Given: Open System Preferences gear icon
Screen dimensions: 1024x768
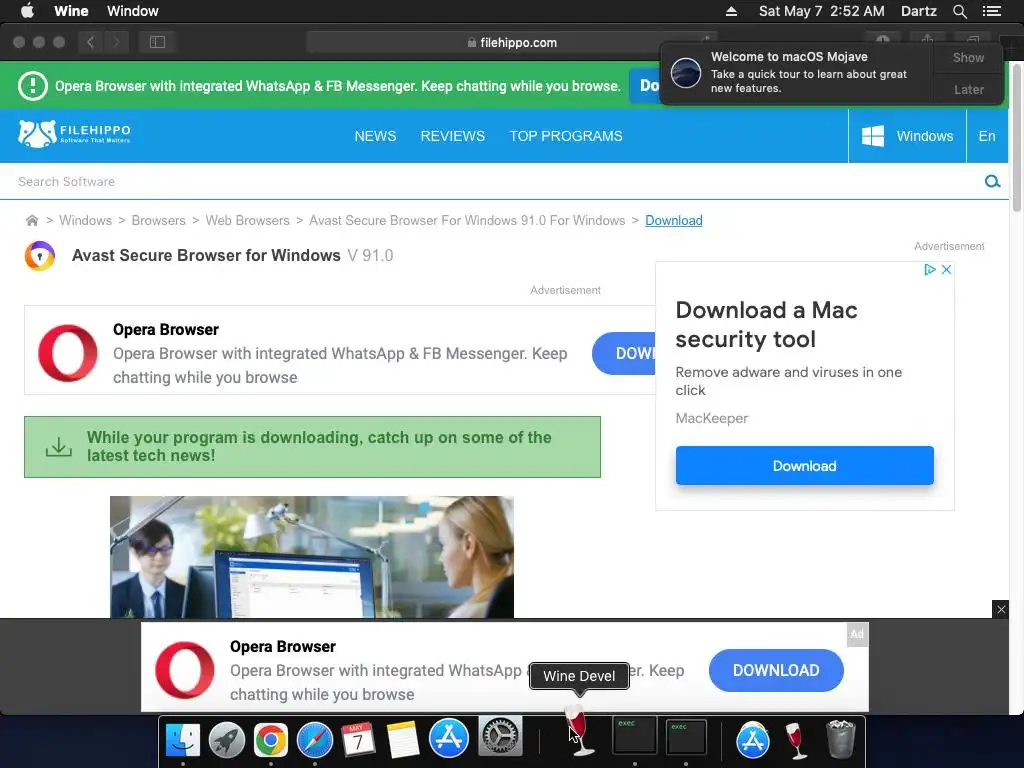Looking at the screenshot, I should (500, 737).
